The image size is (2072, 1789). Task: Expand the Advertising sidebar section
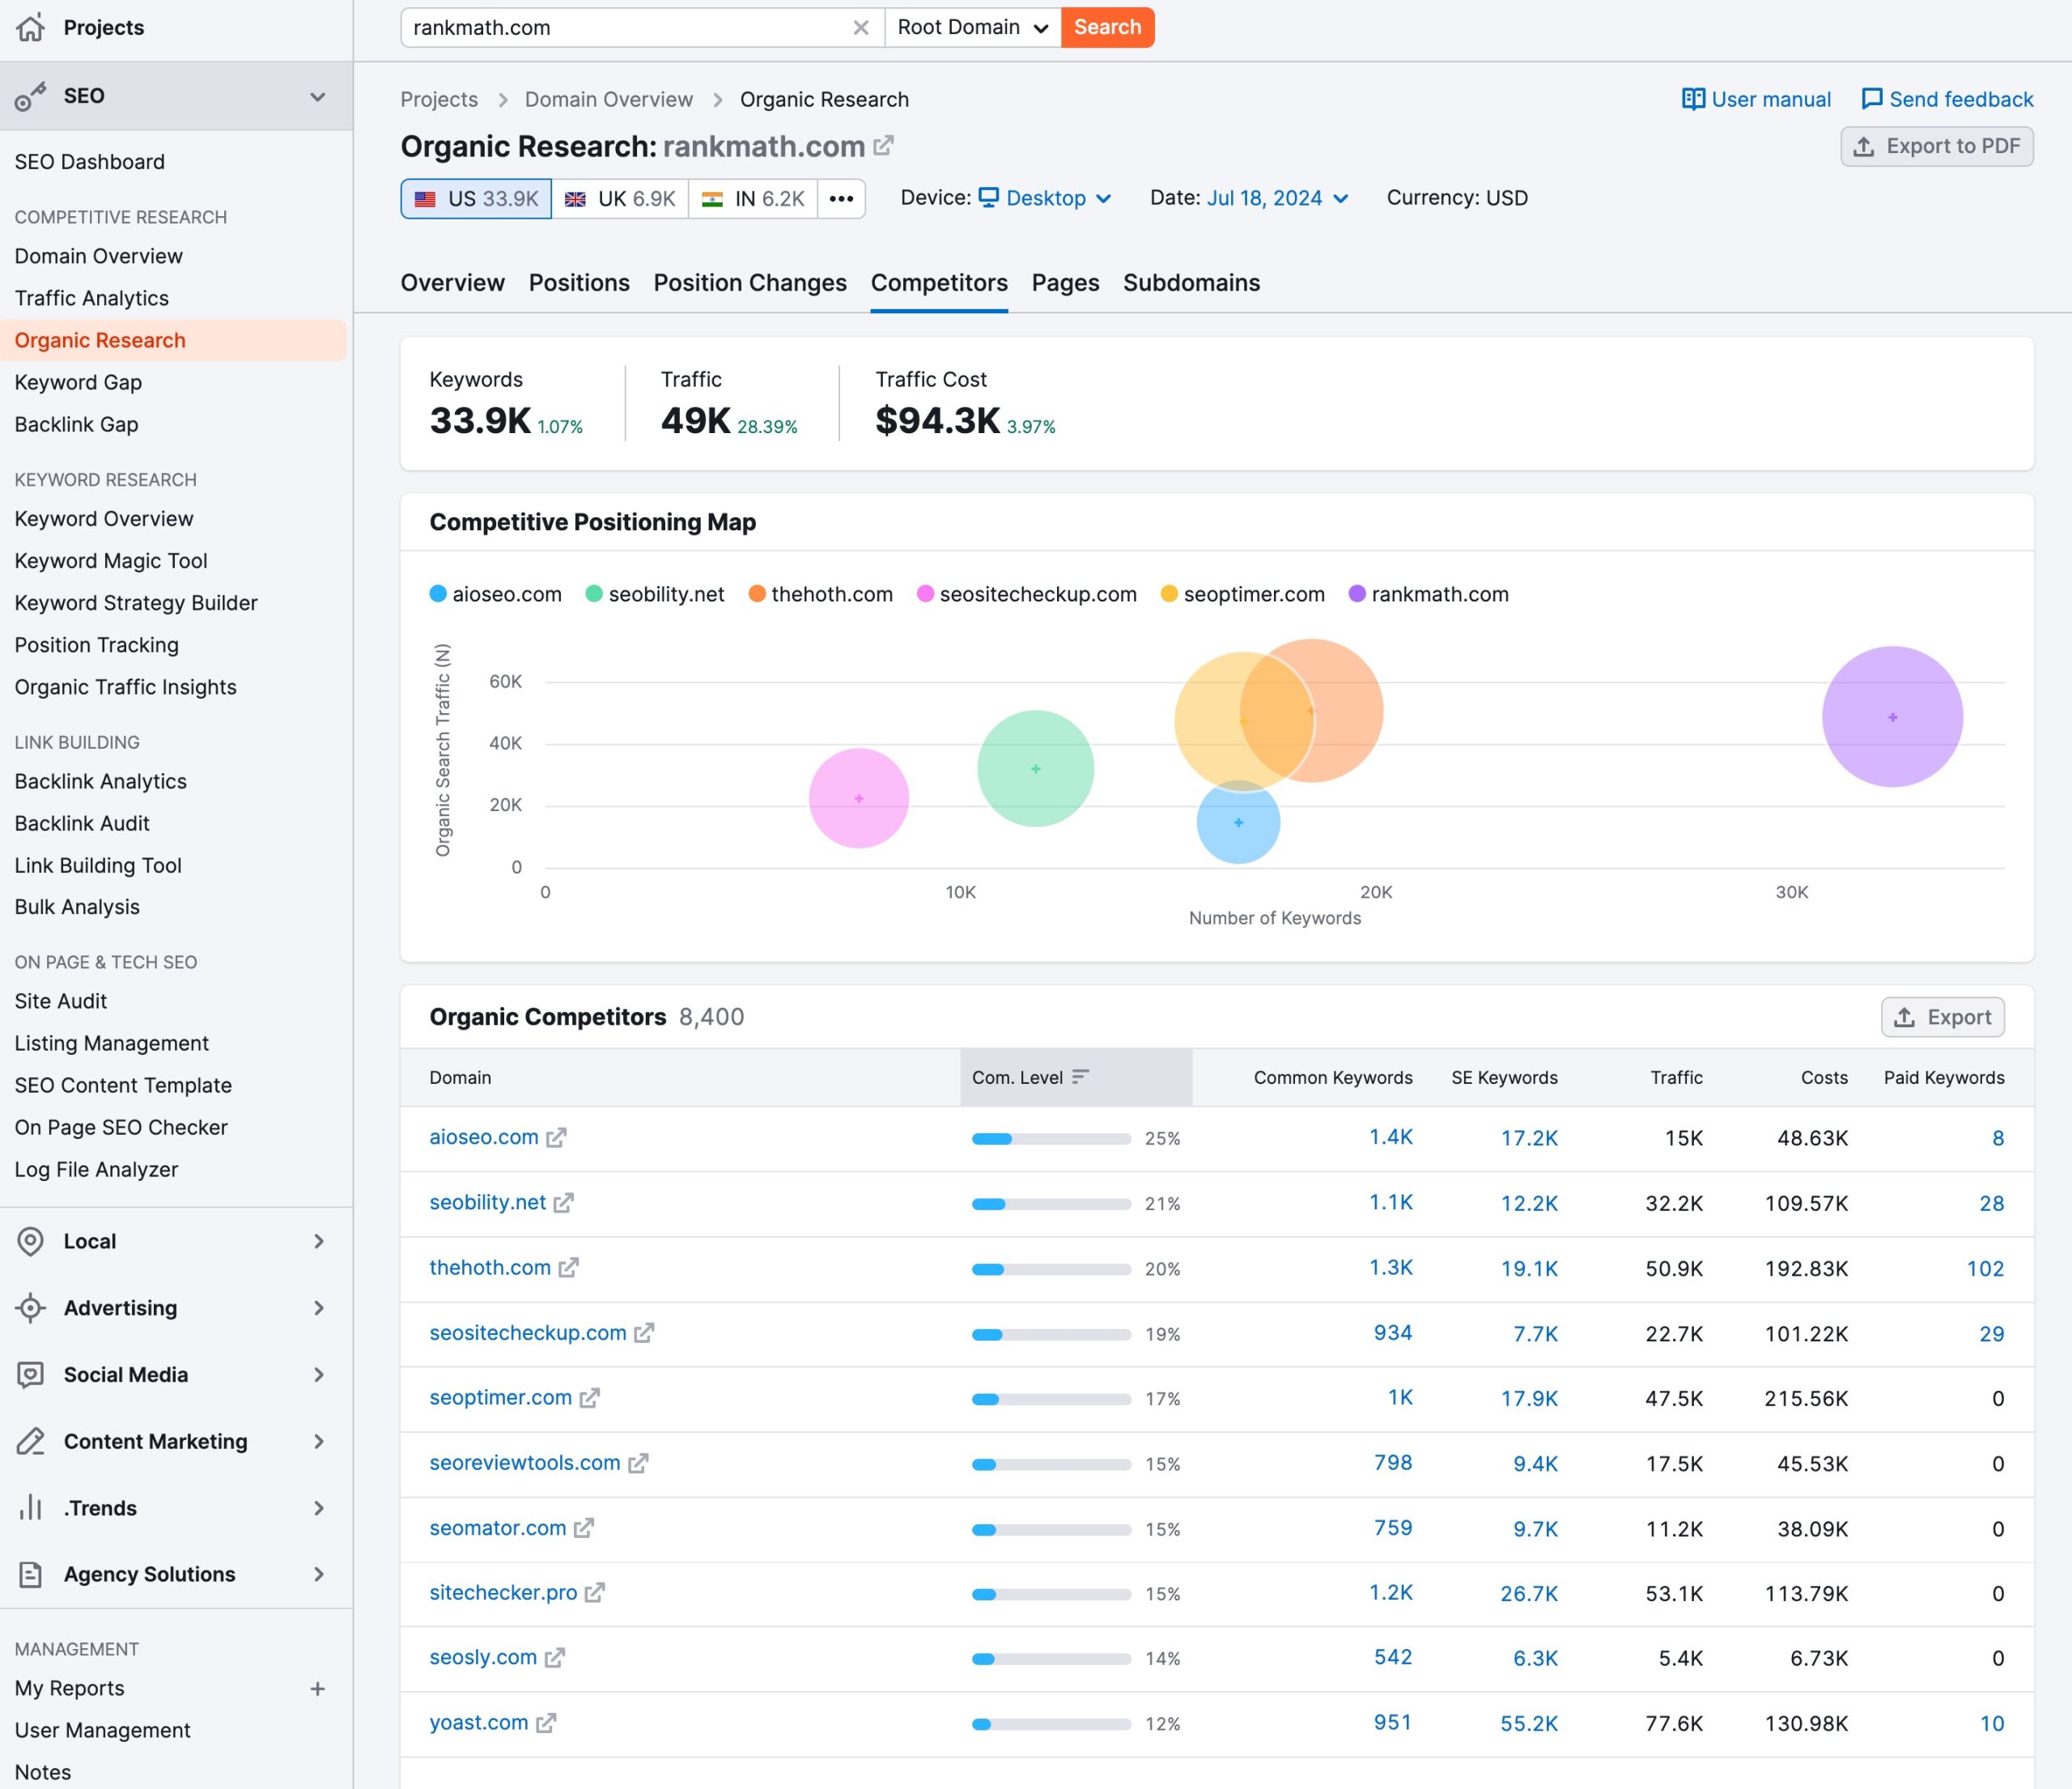318,1308
